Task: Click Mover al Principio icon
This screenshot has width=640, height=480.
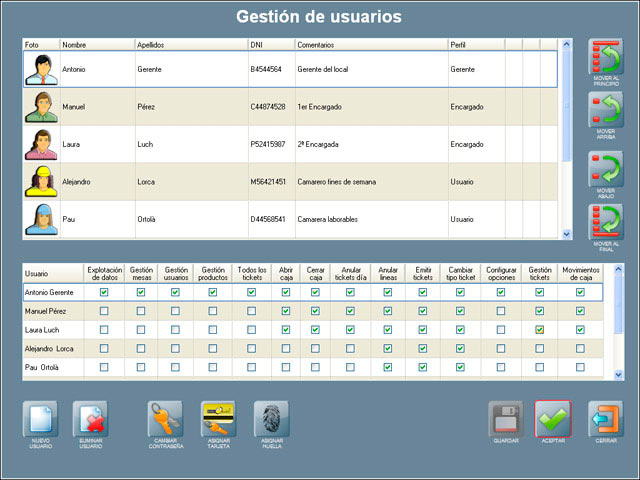Action: 605,59
